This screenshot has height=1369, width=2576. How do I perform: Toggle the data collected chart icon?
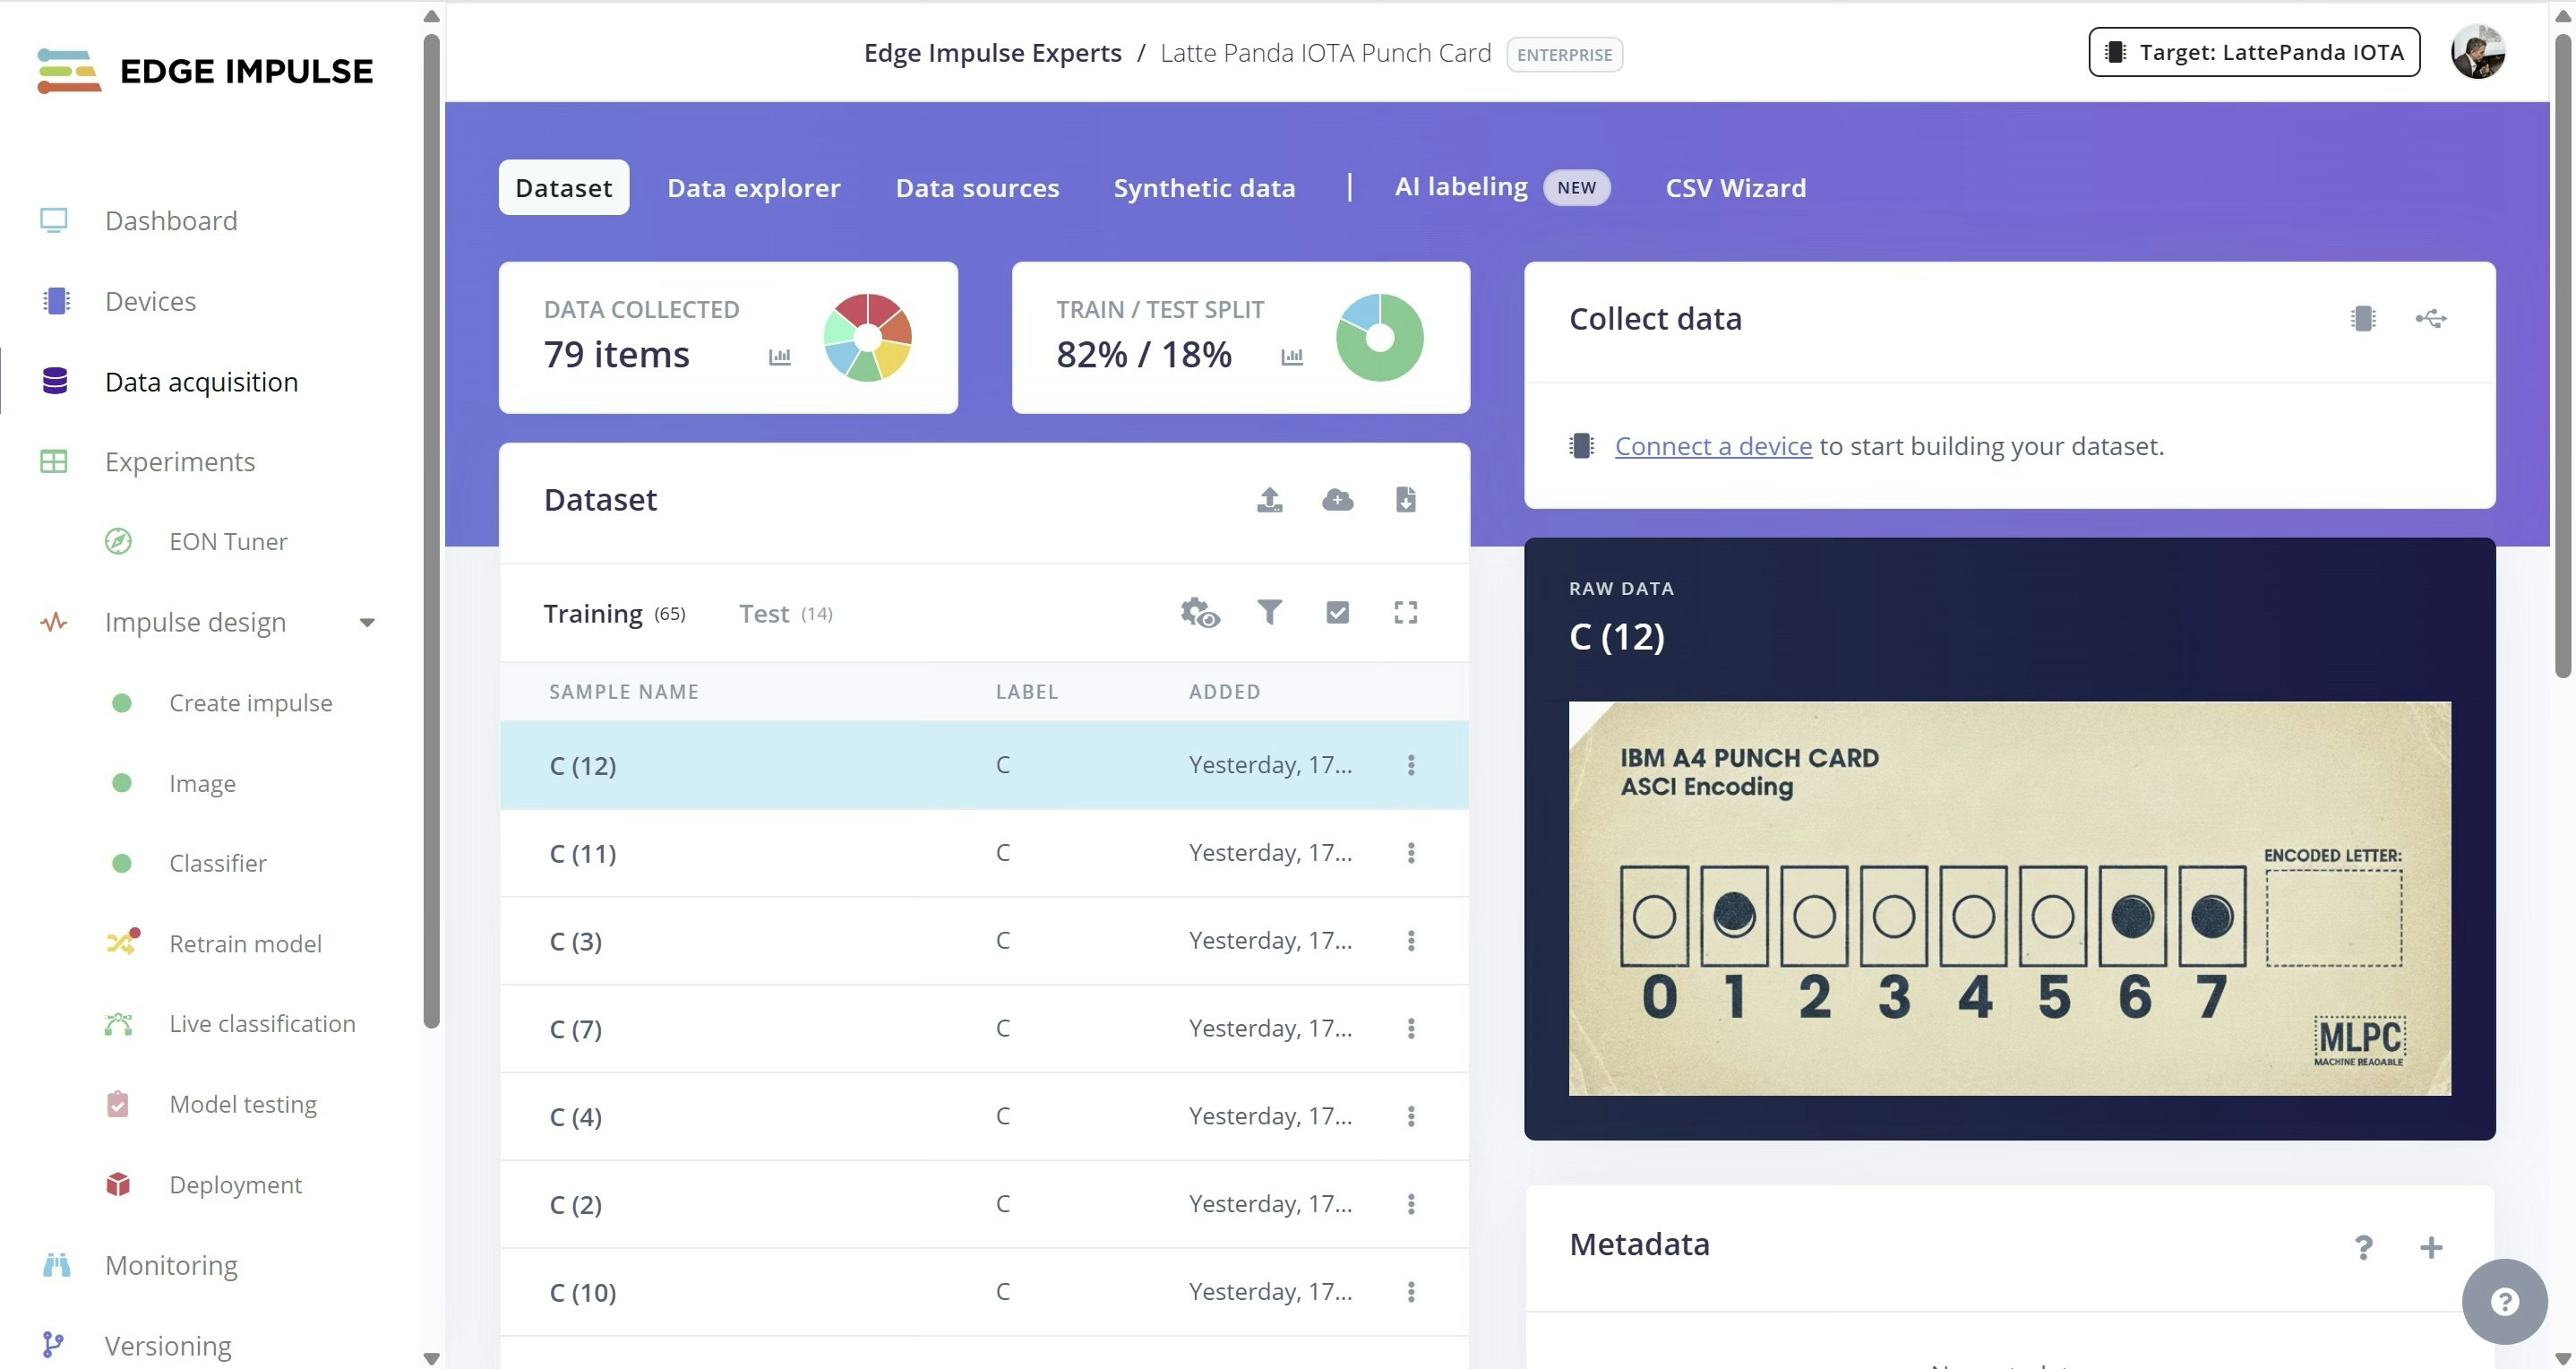click(779, 356)
